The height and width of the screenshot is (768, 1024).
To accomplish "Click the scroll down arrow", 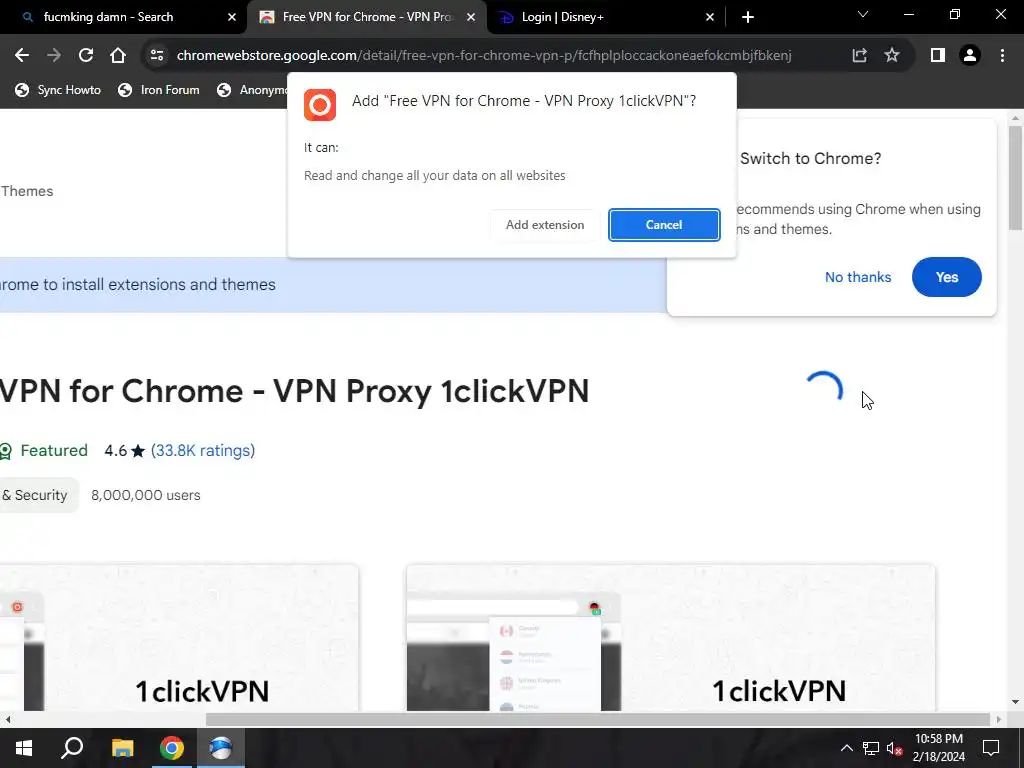I will [1015, 702].
